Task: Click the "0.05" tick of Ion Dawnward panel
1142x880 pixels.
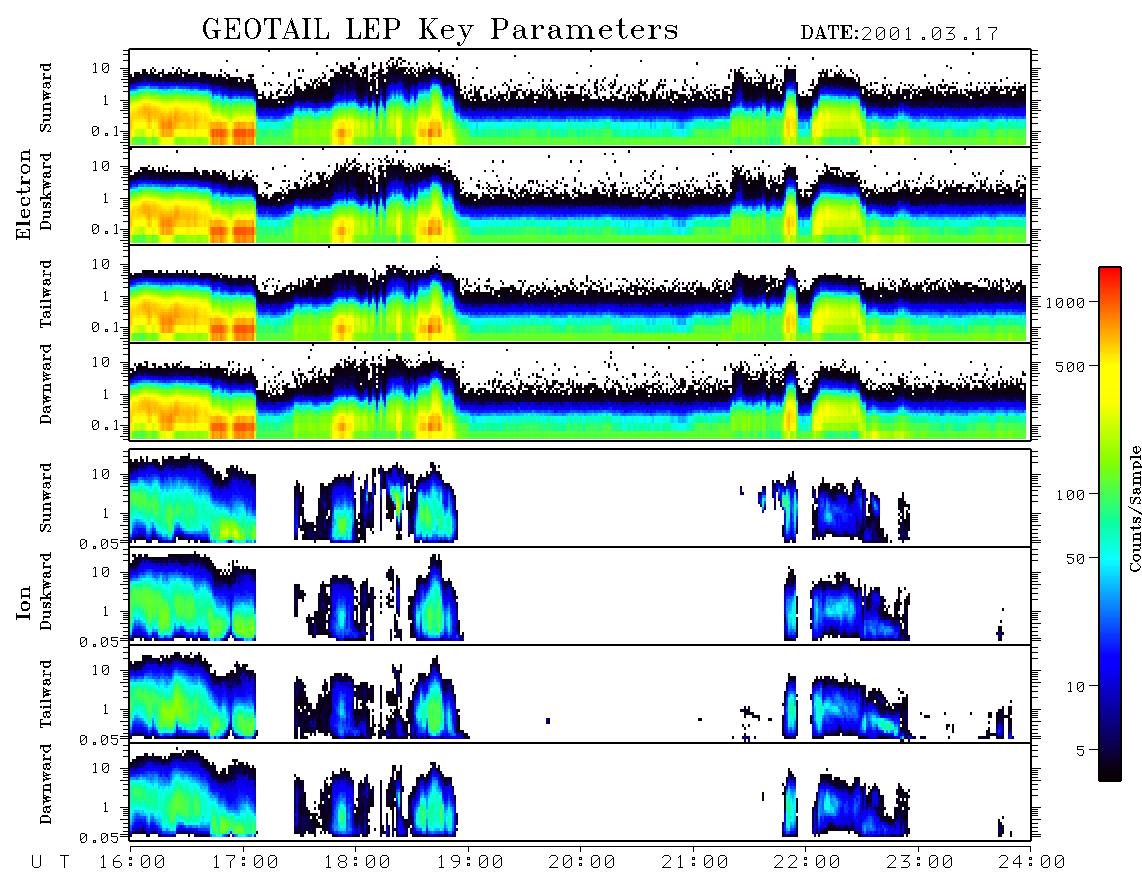Action: (98, 838)
